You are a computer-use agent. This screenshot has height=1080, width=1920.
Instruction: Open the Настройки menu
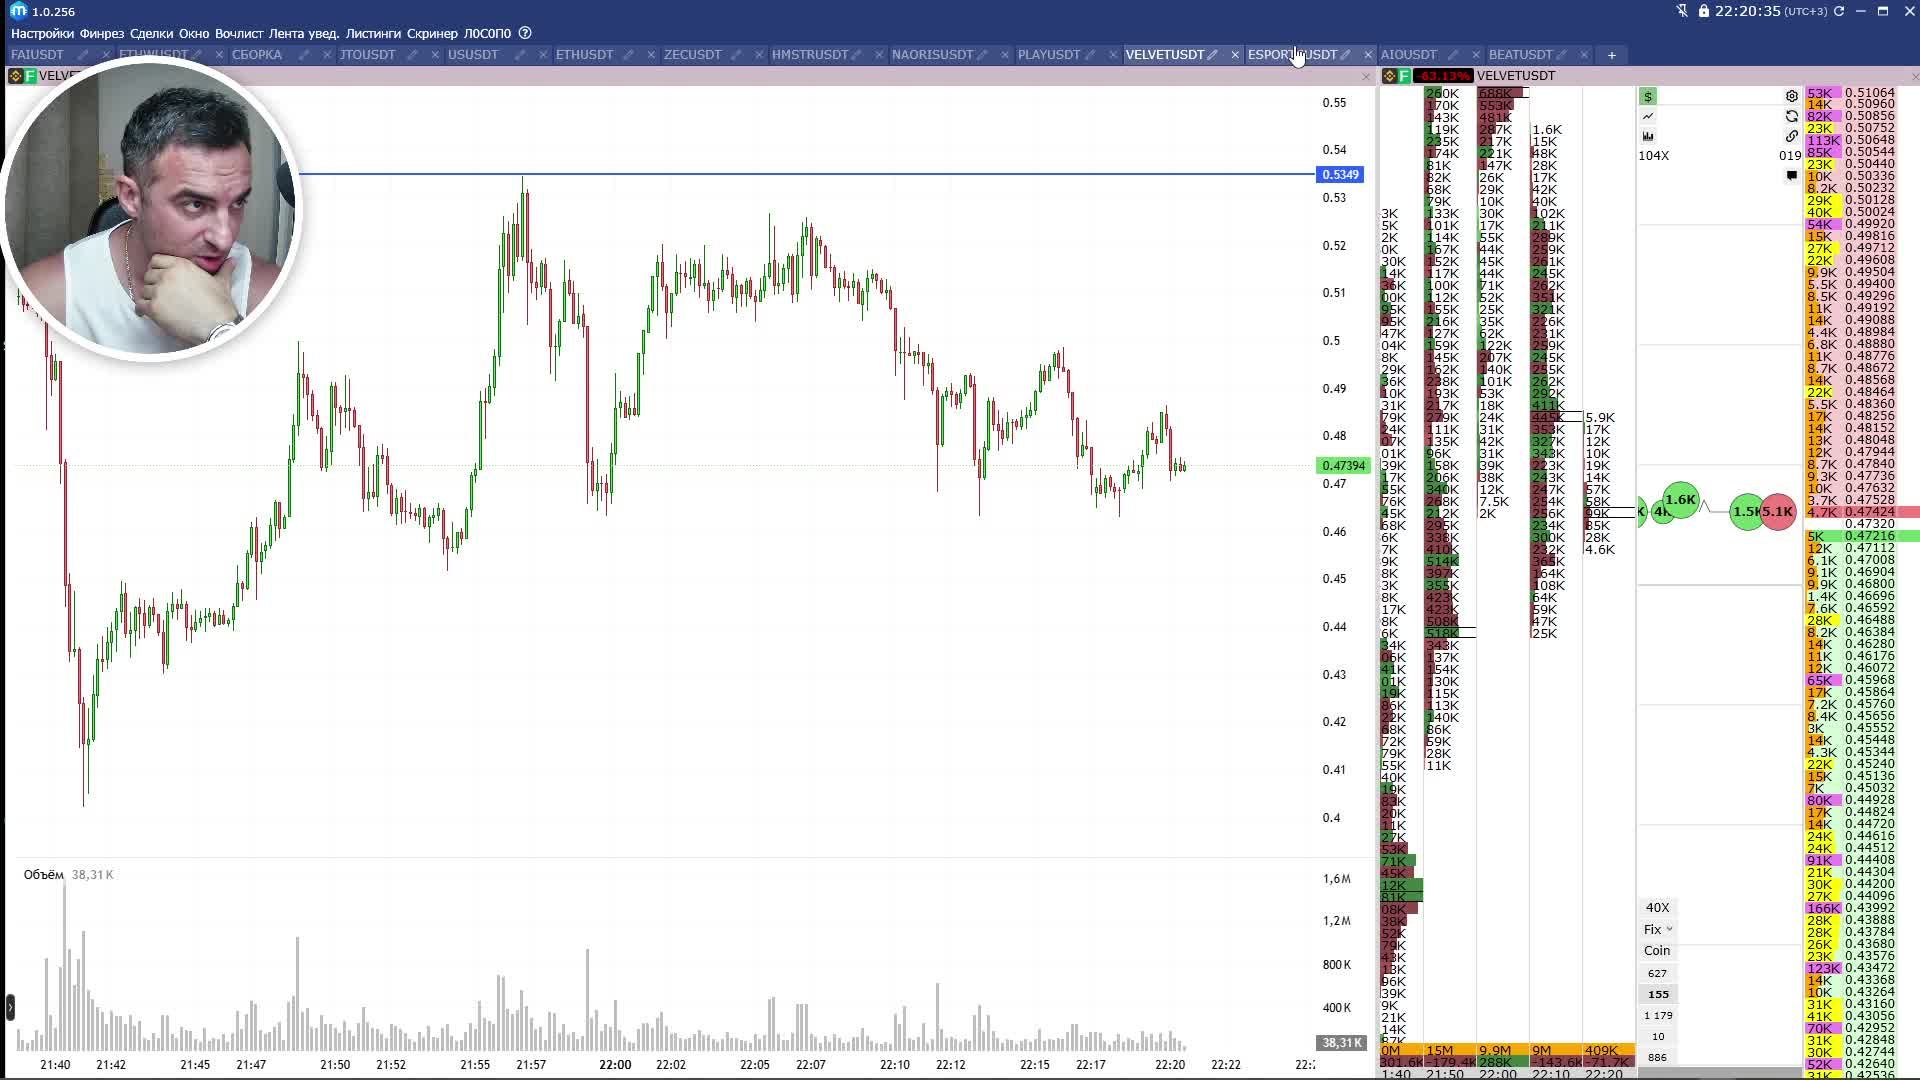(x=42, y=33)
